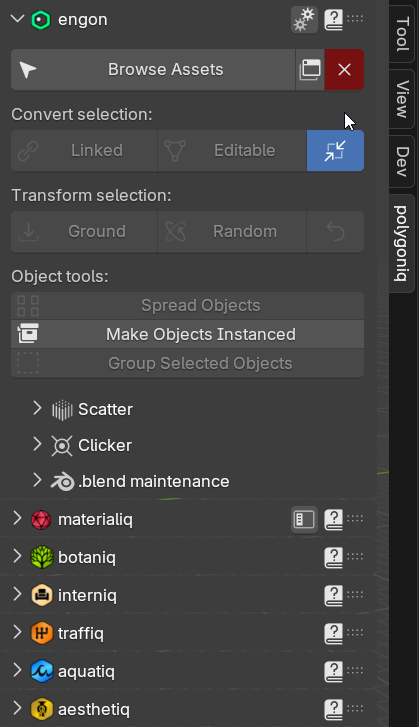
Task: Click Make Objects Instanced
Action: pos(187,334)
